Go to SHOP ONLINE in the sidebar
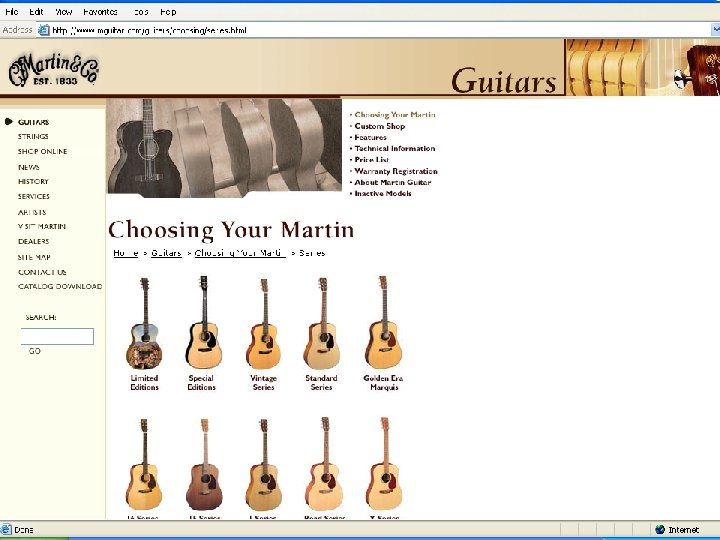This screenshot has height=540, width=720. pyautogui.click(x=42, y=152)
